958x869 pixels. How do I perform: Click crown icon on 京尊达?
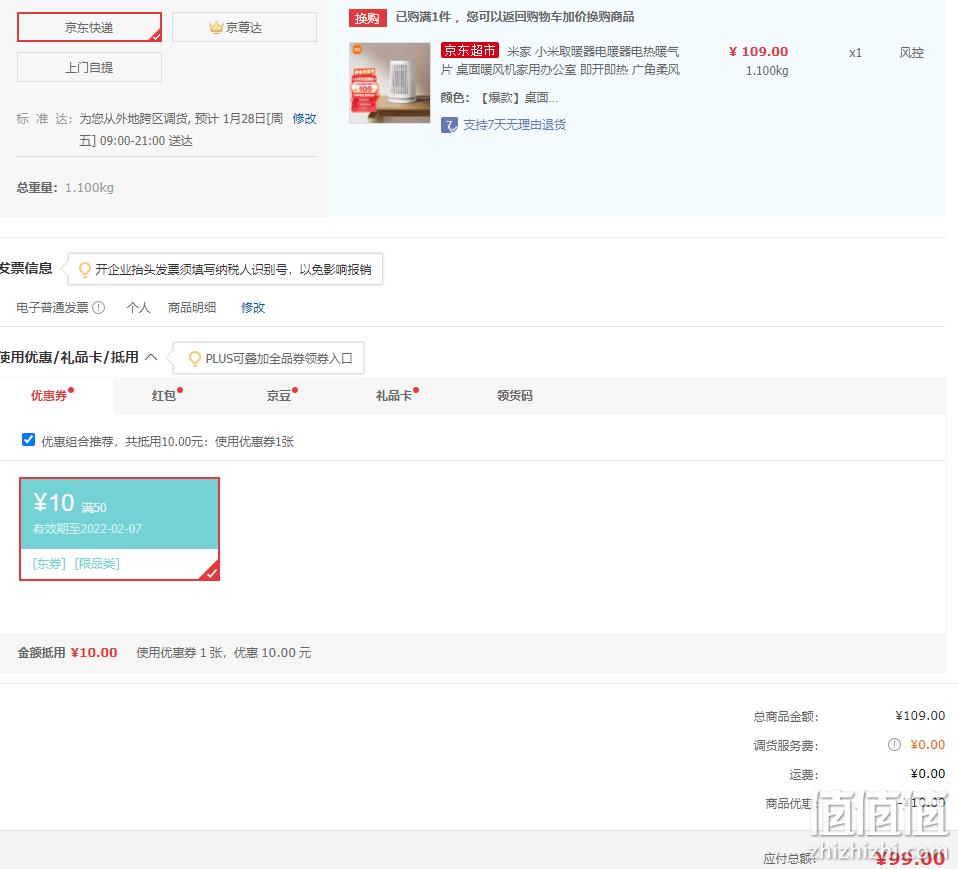click(216, 28)
